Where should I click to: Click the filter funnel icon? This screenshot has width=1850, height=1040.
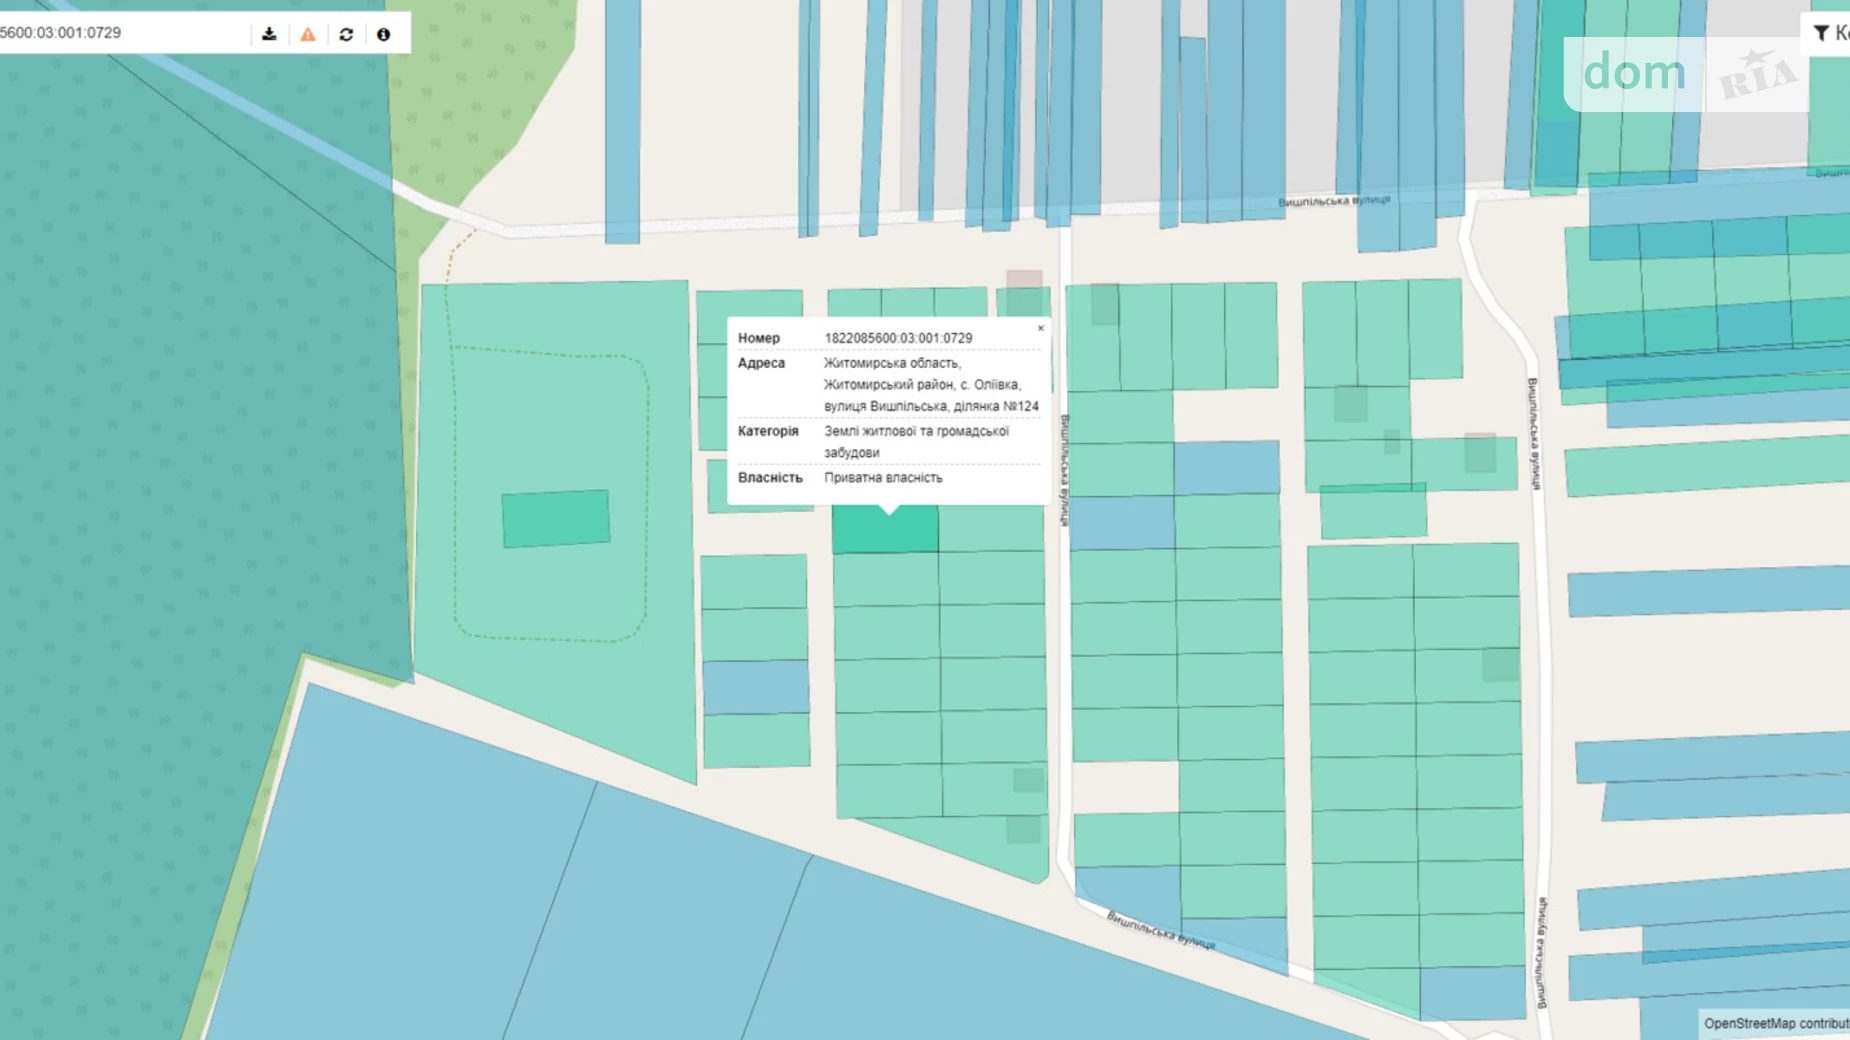click(1821, 33)
